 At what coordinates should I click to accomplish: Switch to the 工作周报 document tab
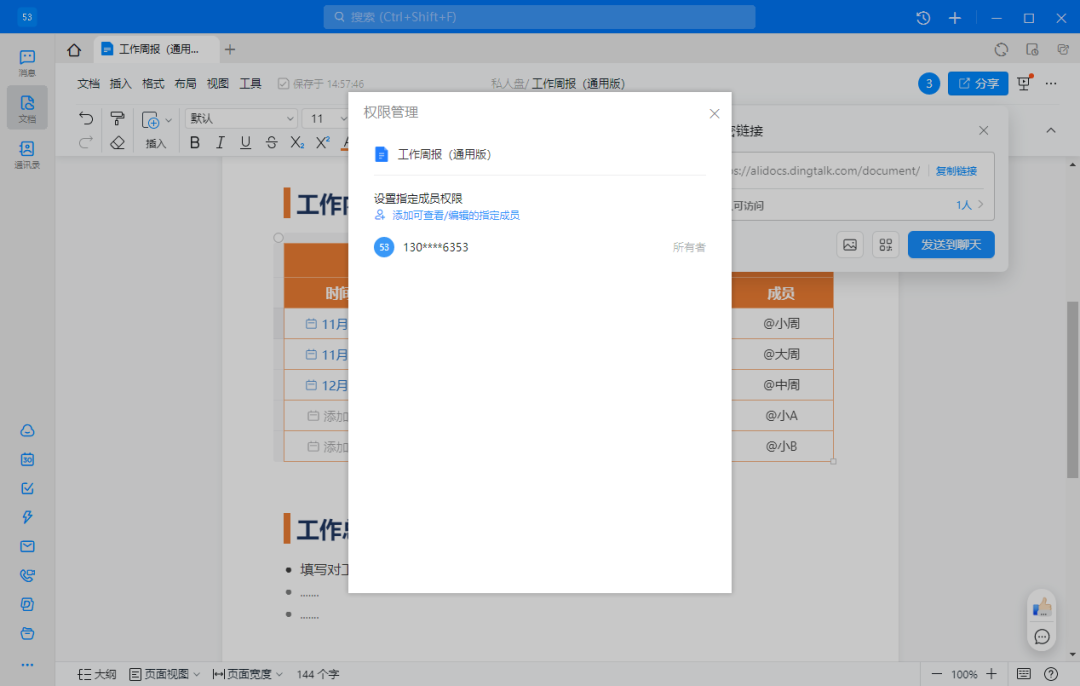point(157,49)
